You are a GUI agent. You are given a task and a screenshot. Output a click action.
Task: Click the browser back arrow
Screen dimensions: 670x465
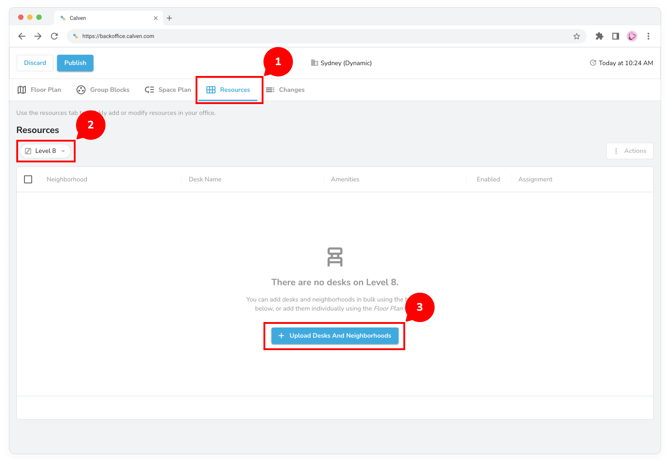tap(22, 36)
